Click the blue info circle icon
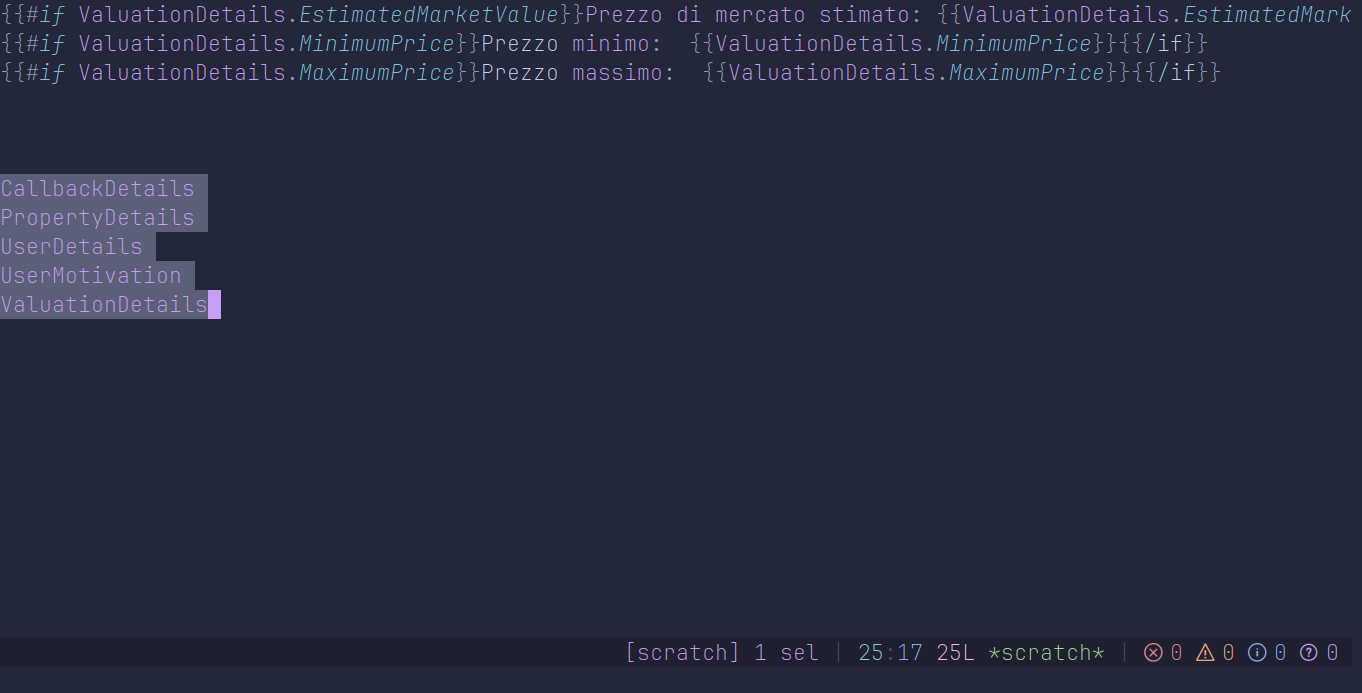 (1257, 653)
